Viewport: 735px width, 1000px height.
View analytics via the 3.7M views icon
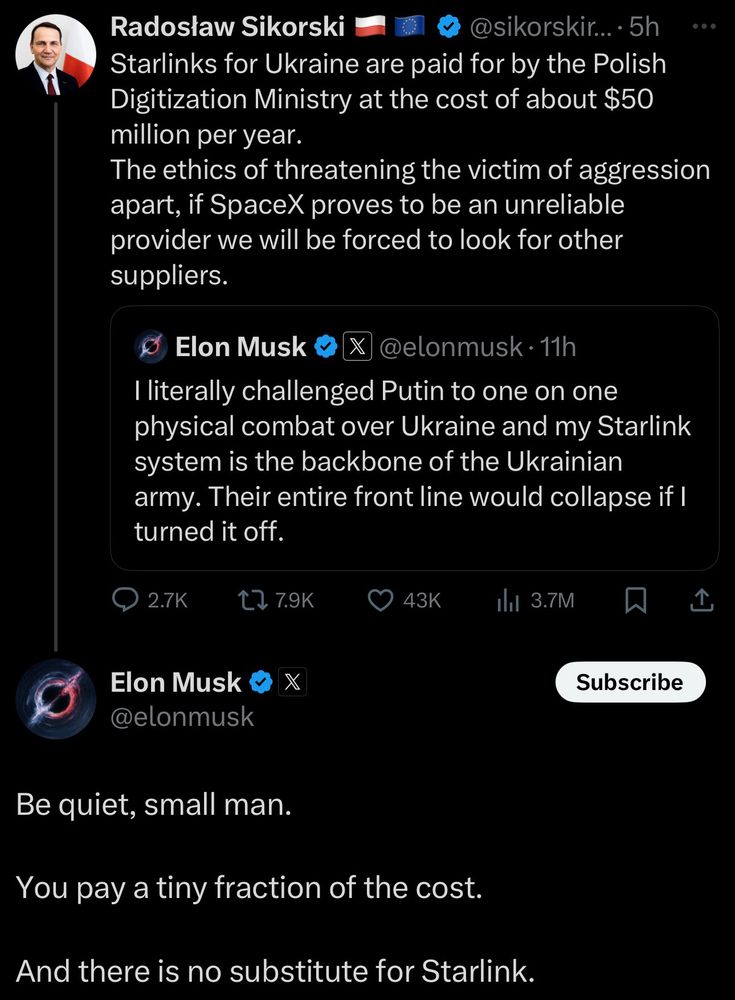[x=508, y=600]
